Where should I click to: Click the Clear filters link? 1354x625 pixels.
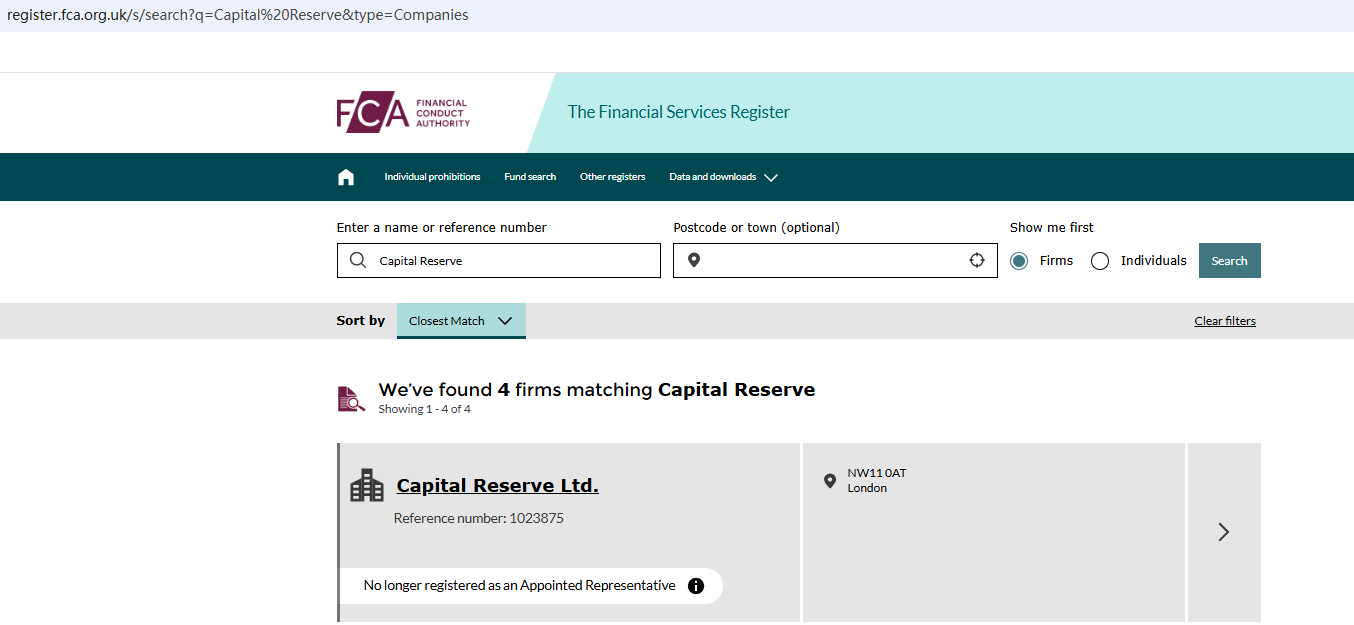pos(1225,321)
